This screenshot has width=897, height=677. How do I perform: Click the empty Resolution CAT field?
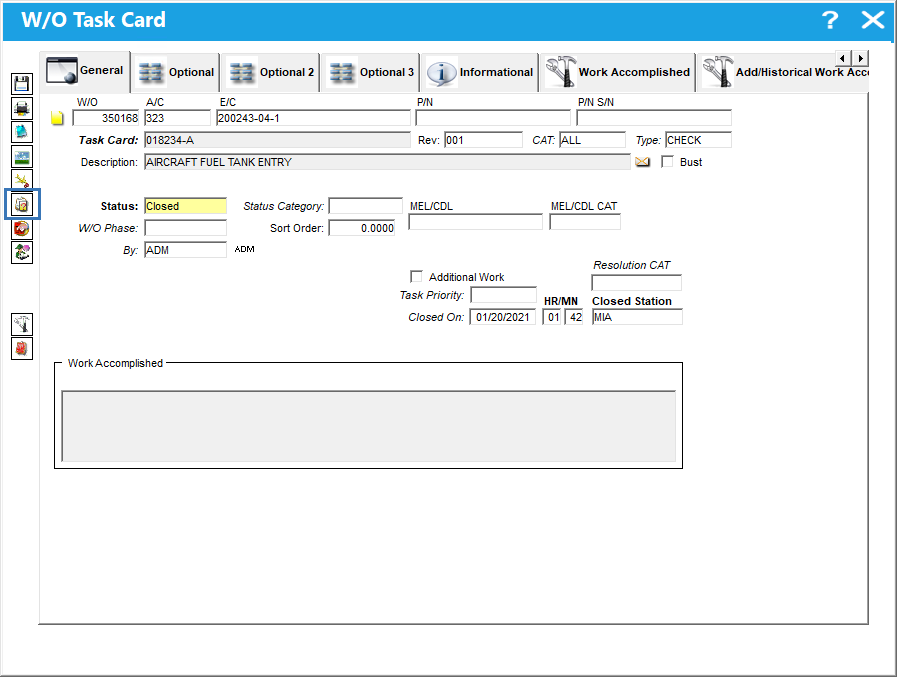click(x=636, y=283)
